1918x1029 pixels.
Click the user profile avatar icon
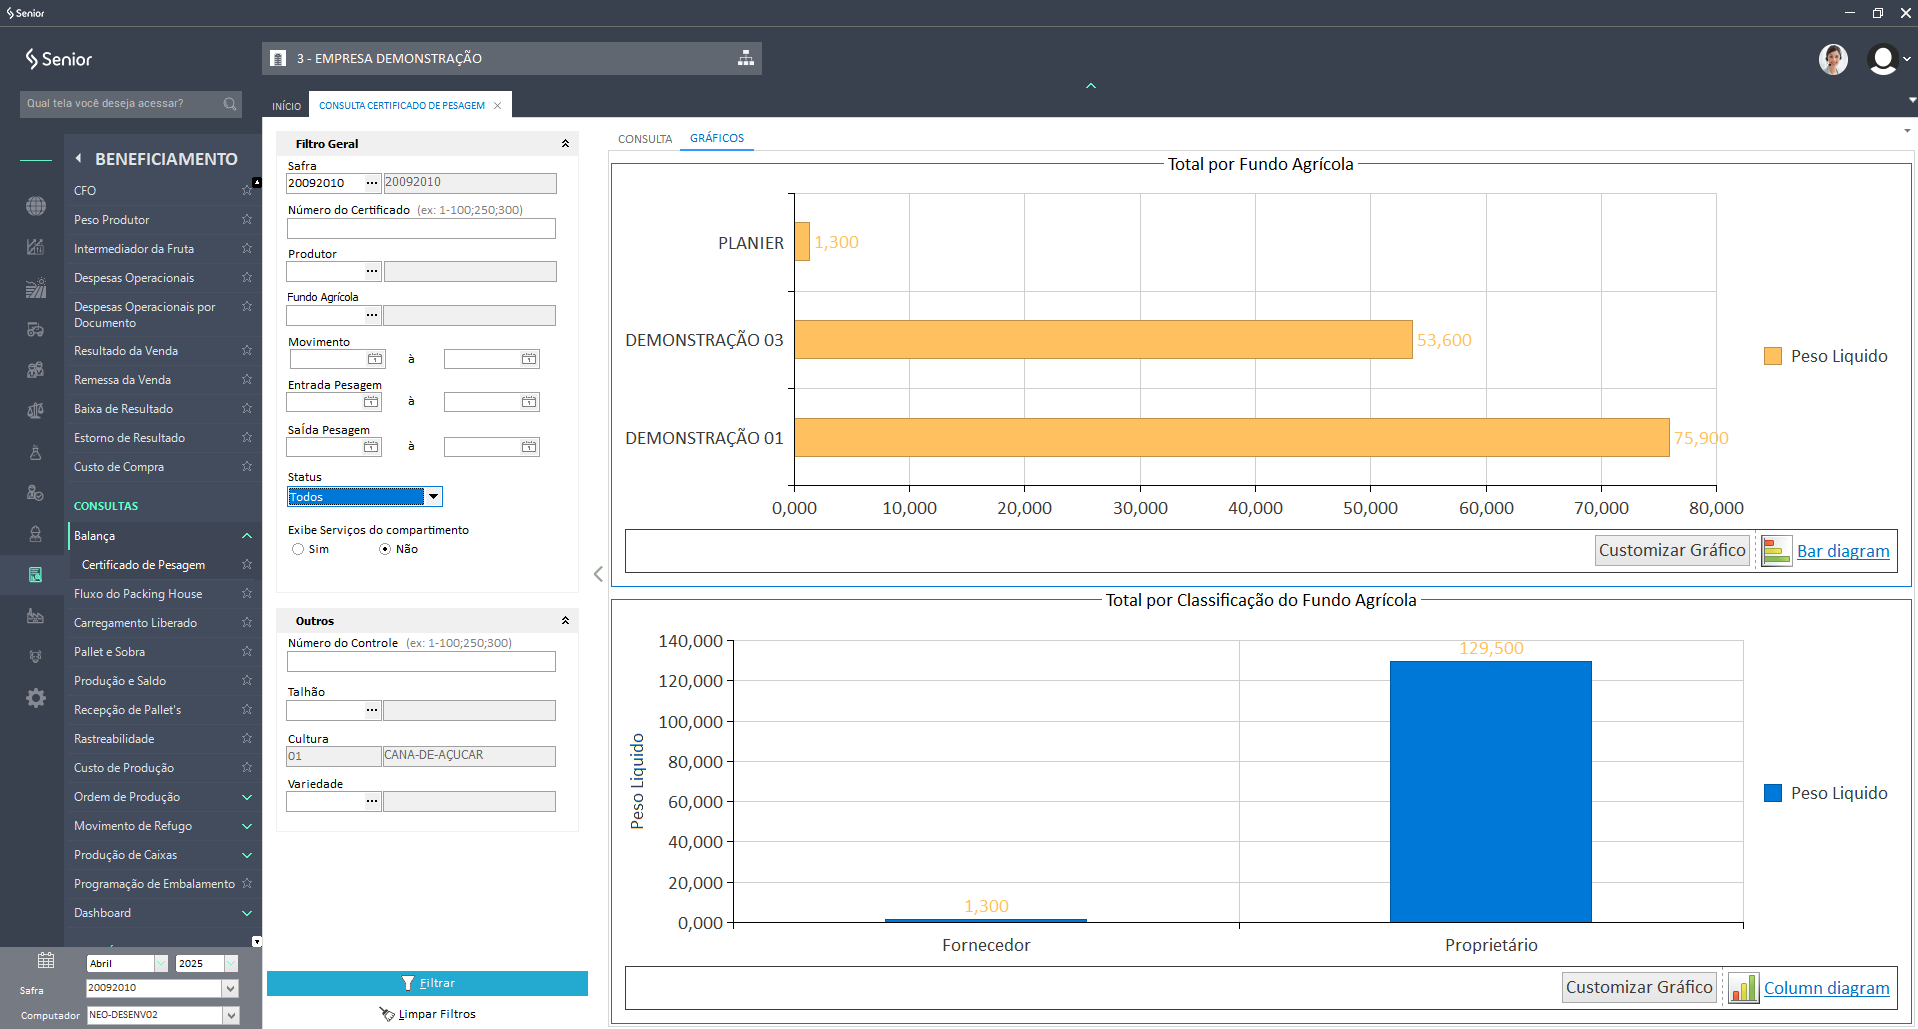coord(1882,60)
